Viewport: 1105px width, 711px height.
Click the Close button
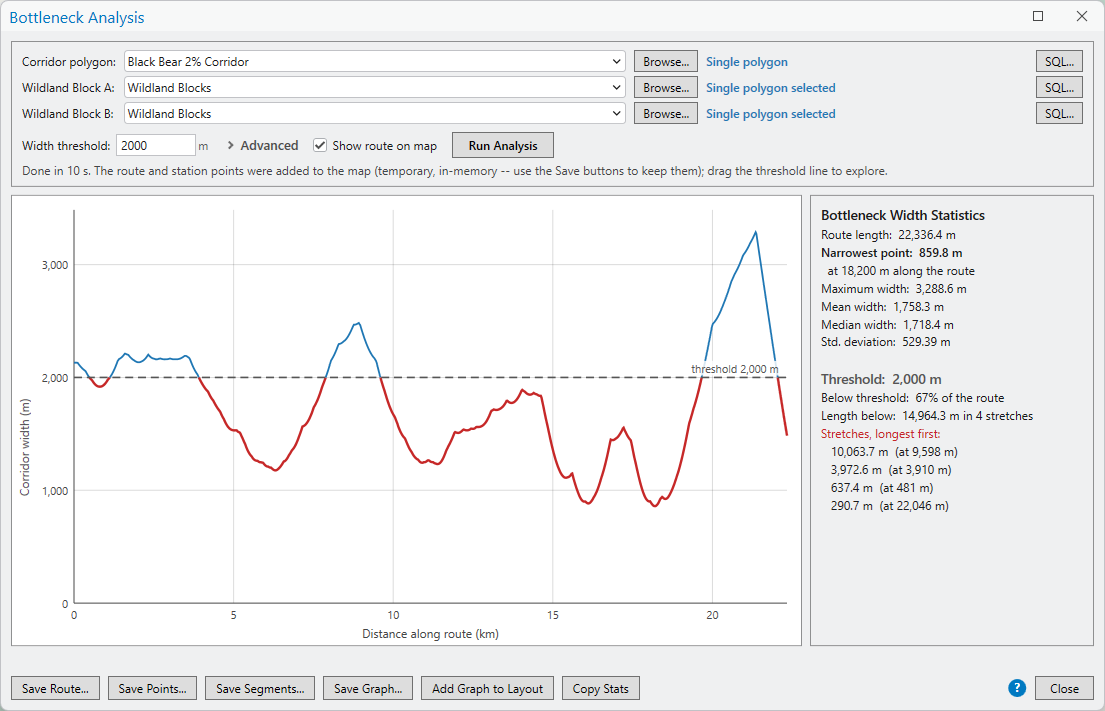click(1063, 688)
